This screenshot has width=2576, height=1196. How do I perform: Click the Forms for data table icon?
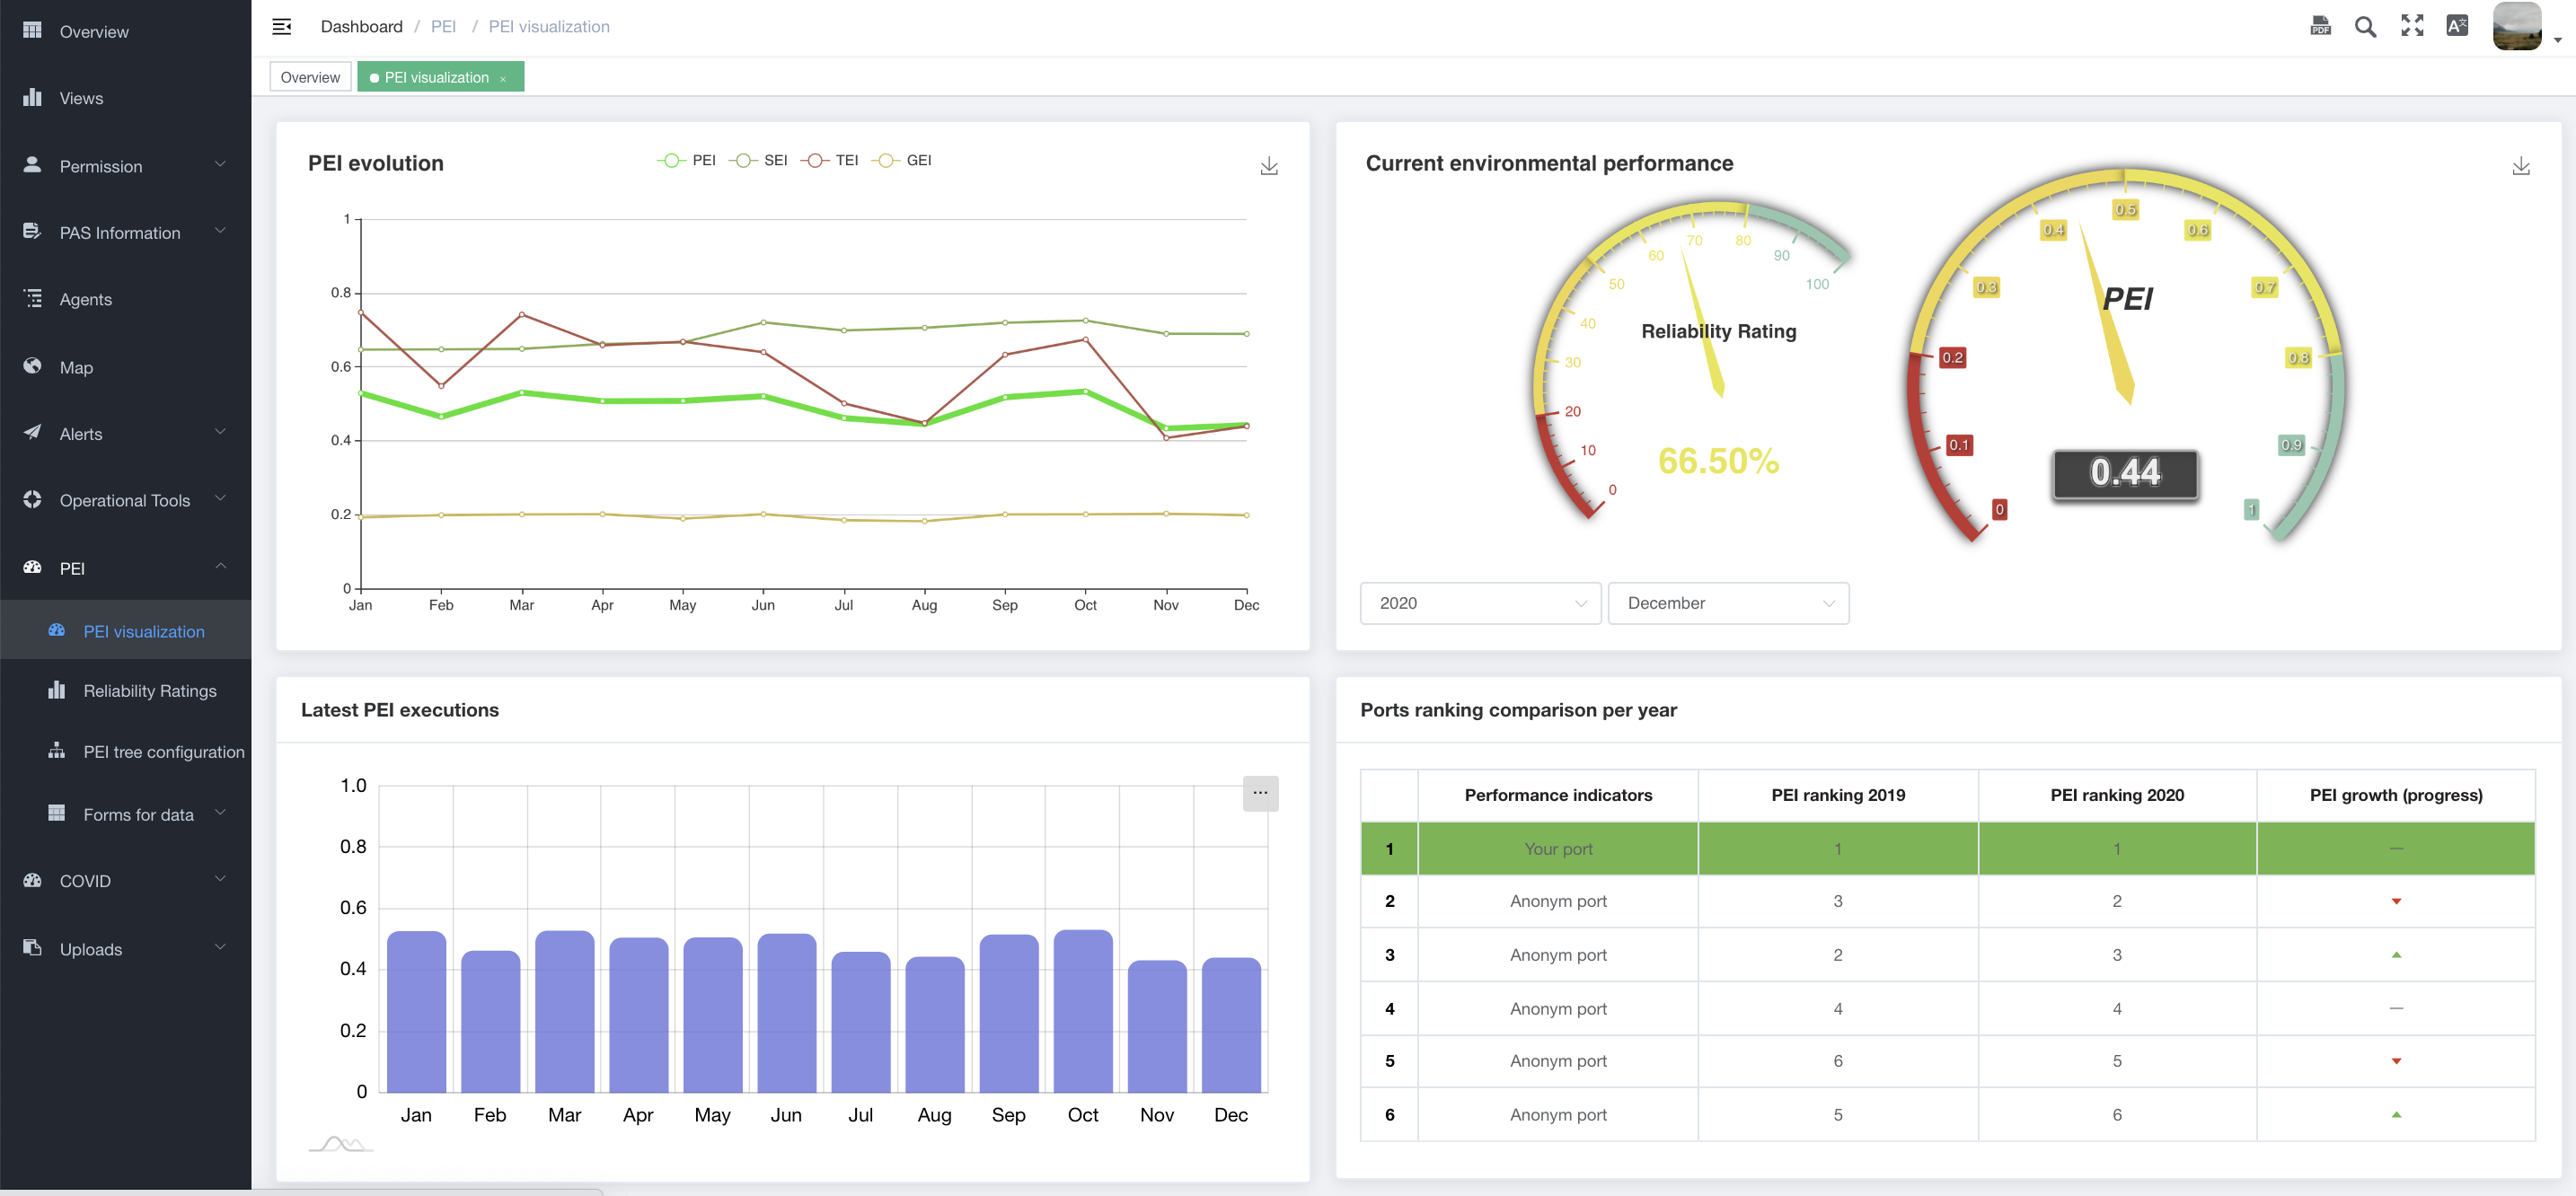(x=56, y=812)
